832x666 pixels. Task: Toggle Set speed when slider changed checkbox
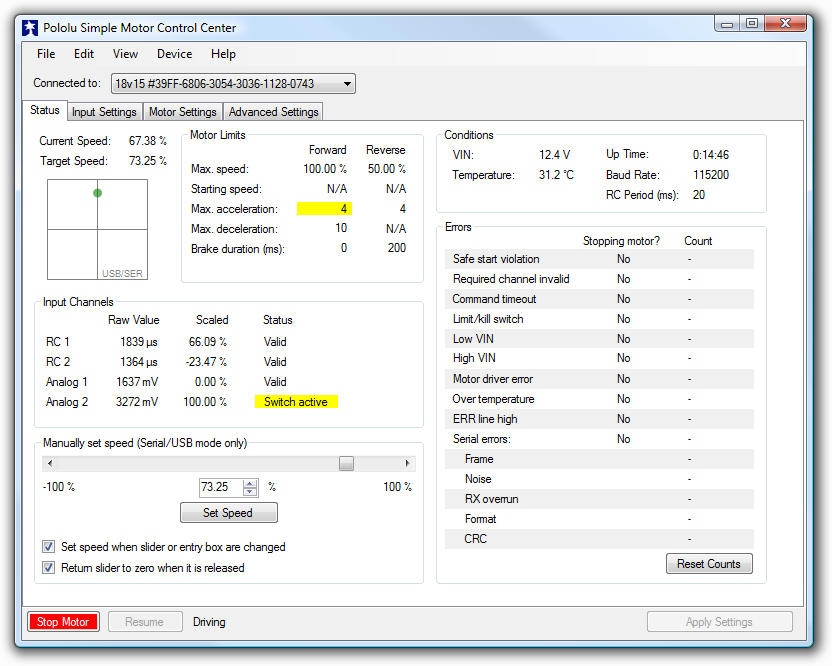pos(48,547)
